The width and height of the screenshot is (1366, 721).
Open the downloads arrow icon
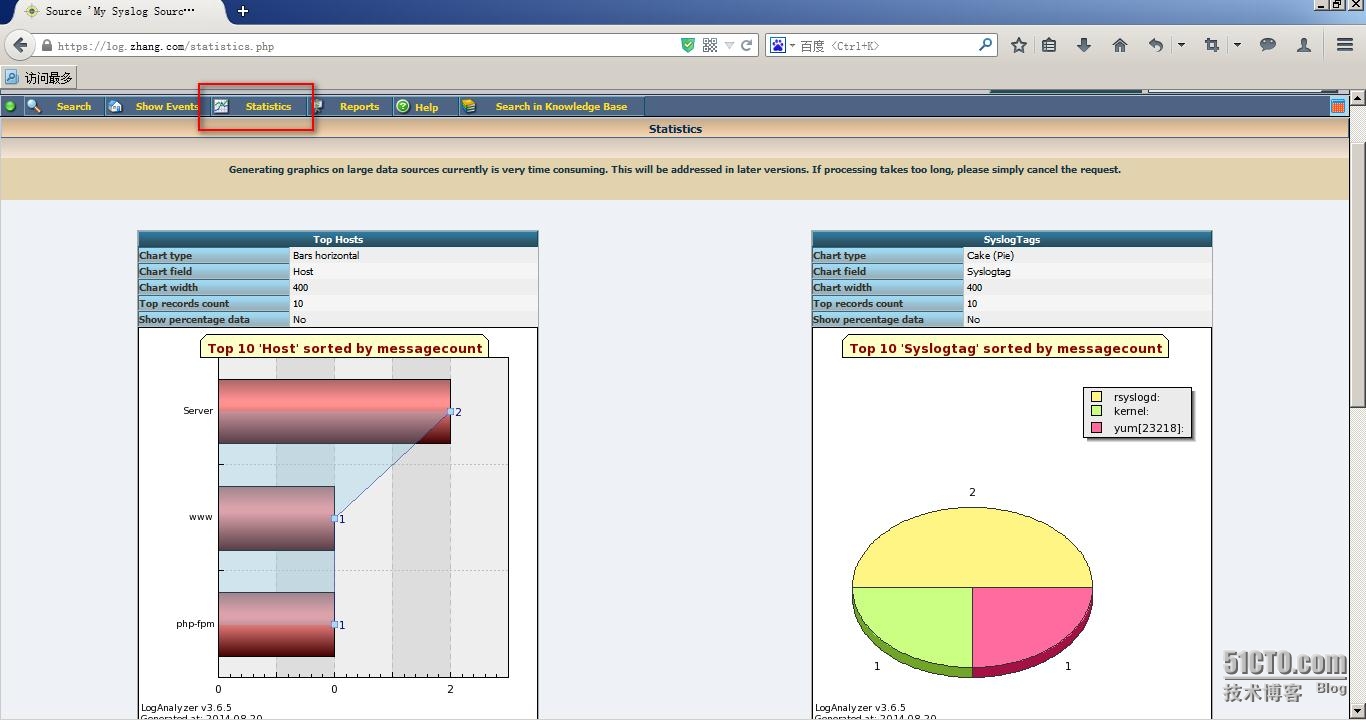(x=1083, y=45)
